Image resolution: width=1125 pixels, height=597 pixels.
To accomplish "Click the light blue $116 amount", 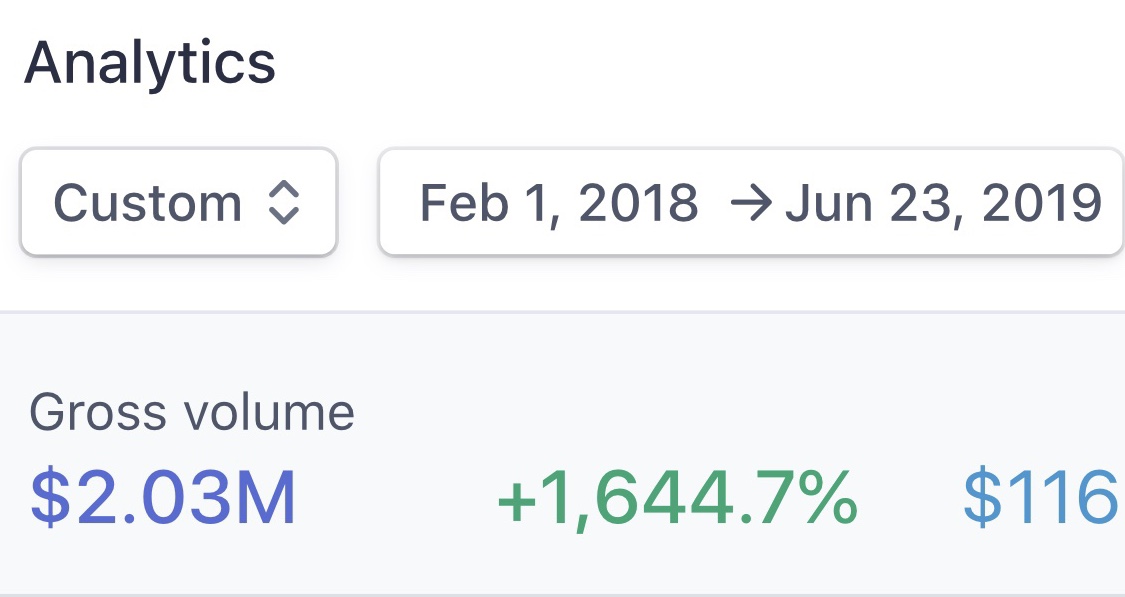I will pos(1040,497).
